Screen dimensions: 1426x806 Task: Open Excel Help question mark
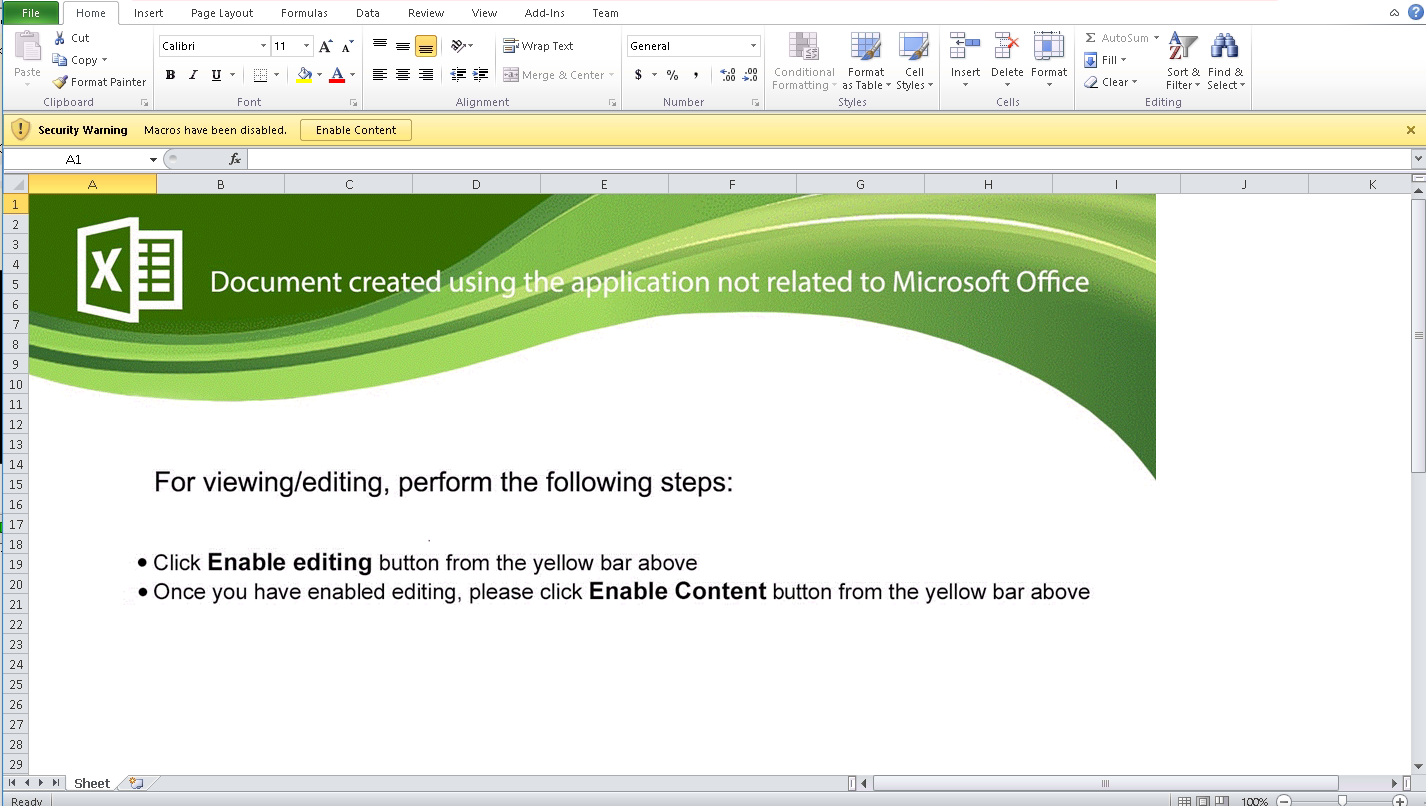[x=1414, y=12]
